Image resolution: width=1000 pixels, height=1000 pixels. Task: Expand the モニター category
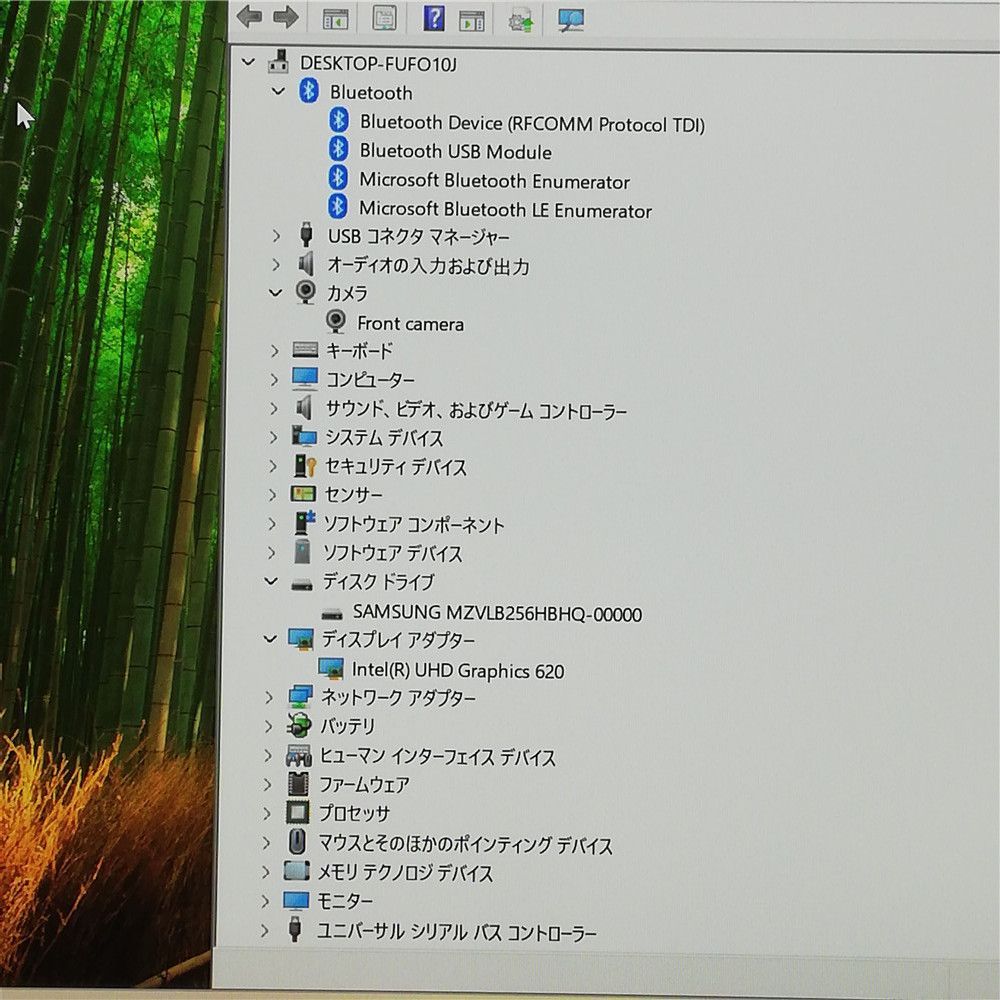(x=265, y=901)
